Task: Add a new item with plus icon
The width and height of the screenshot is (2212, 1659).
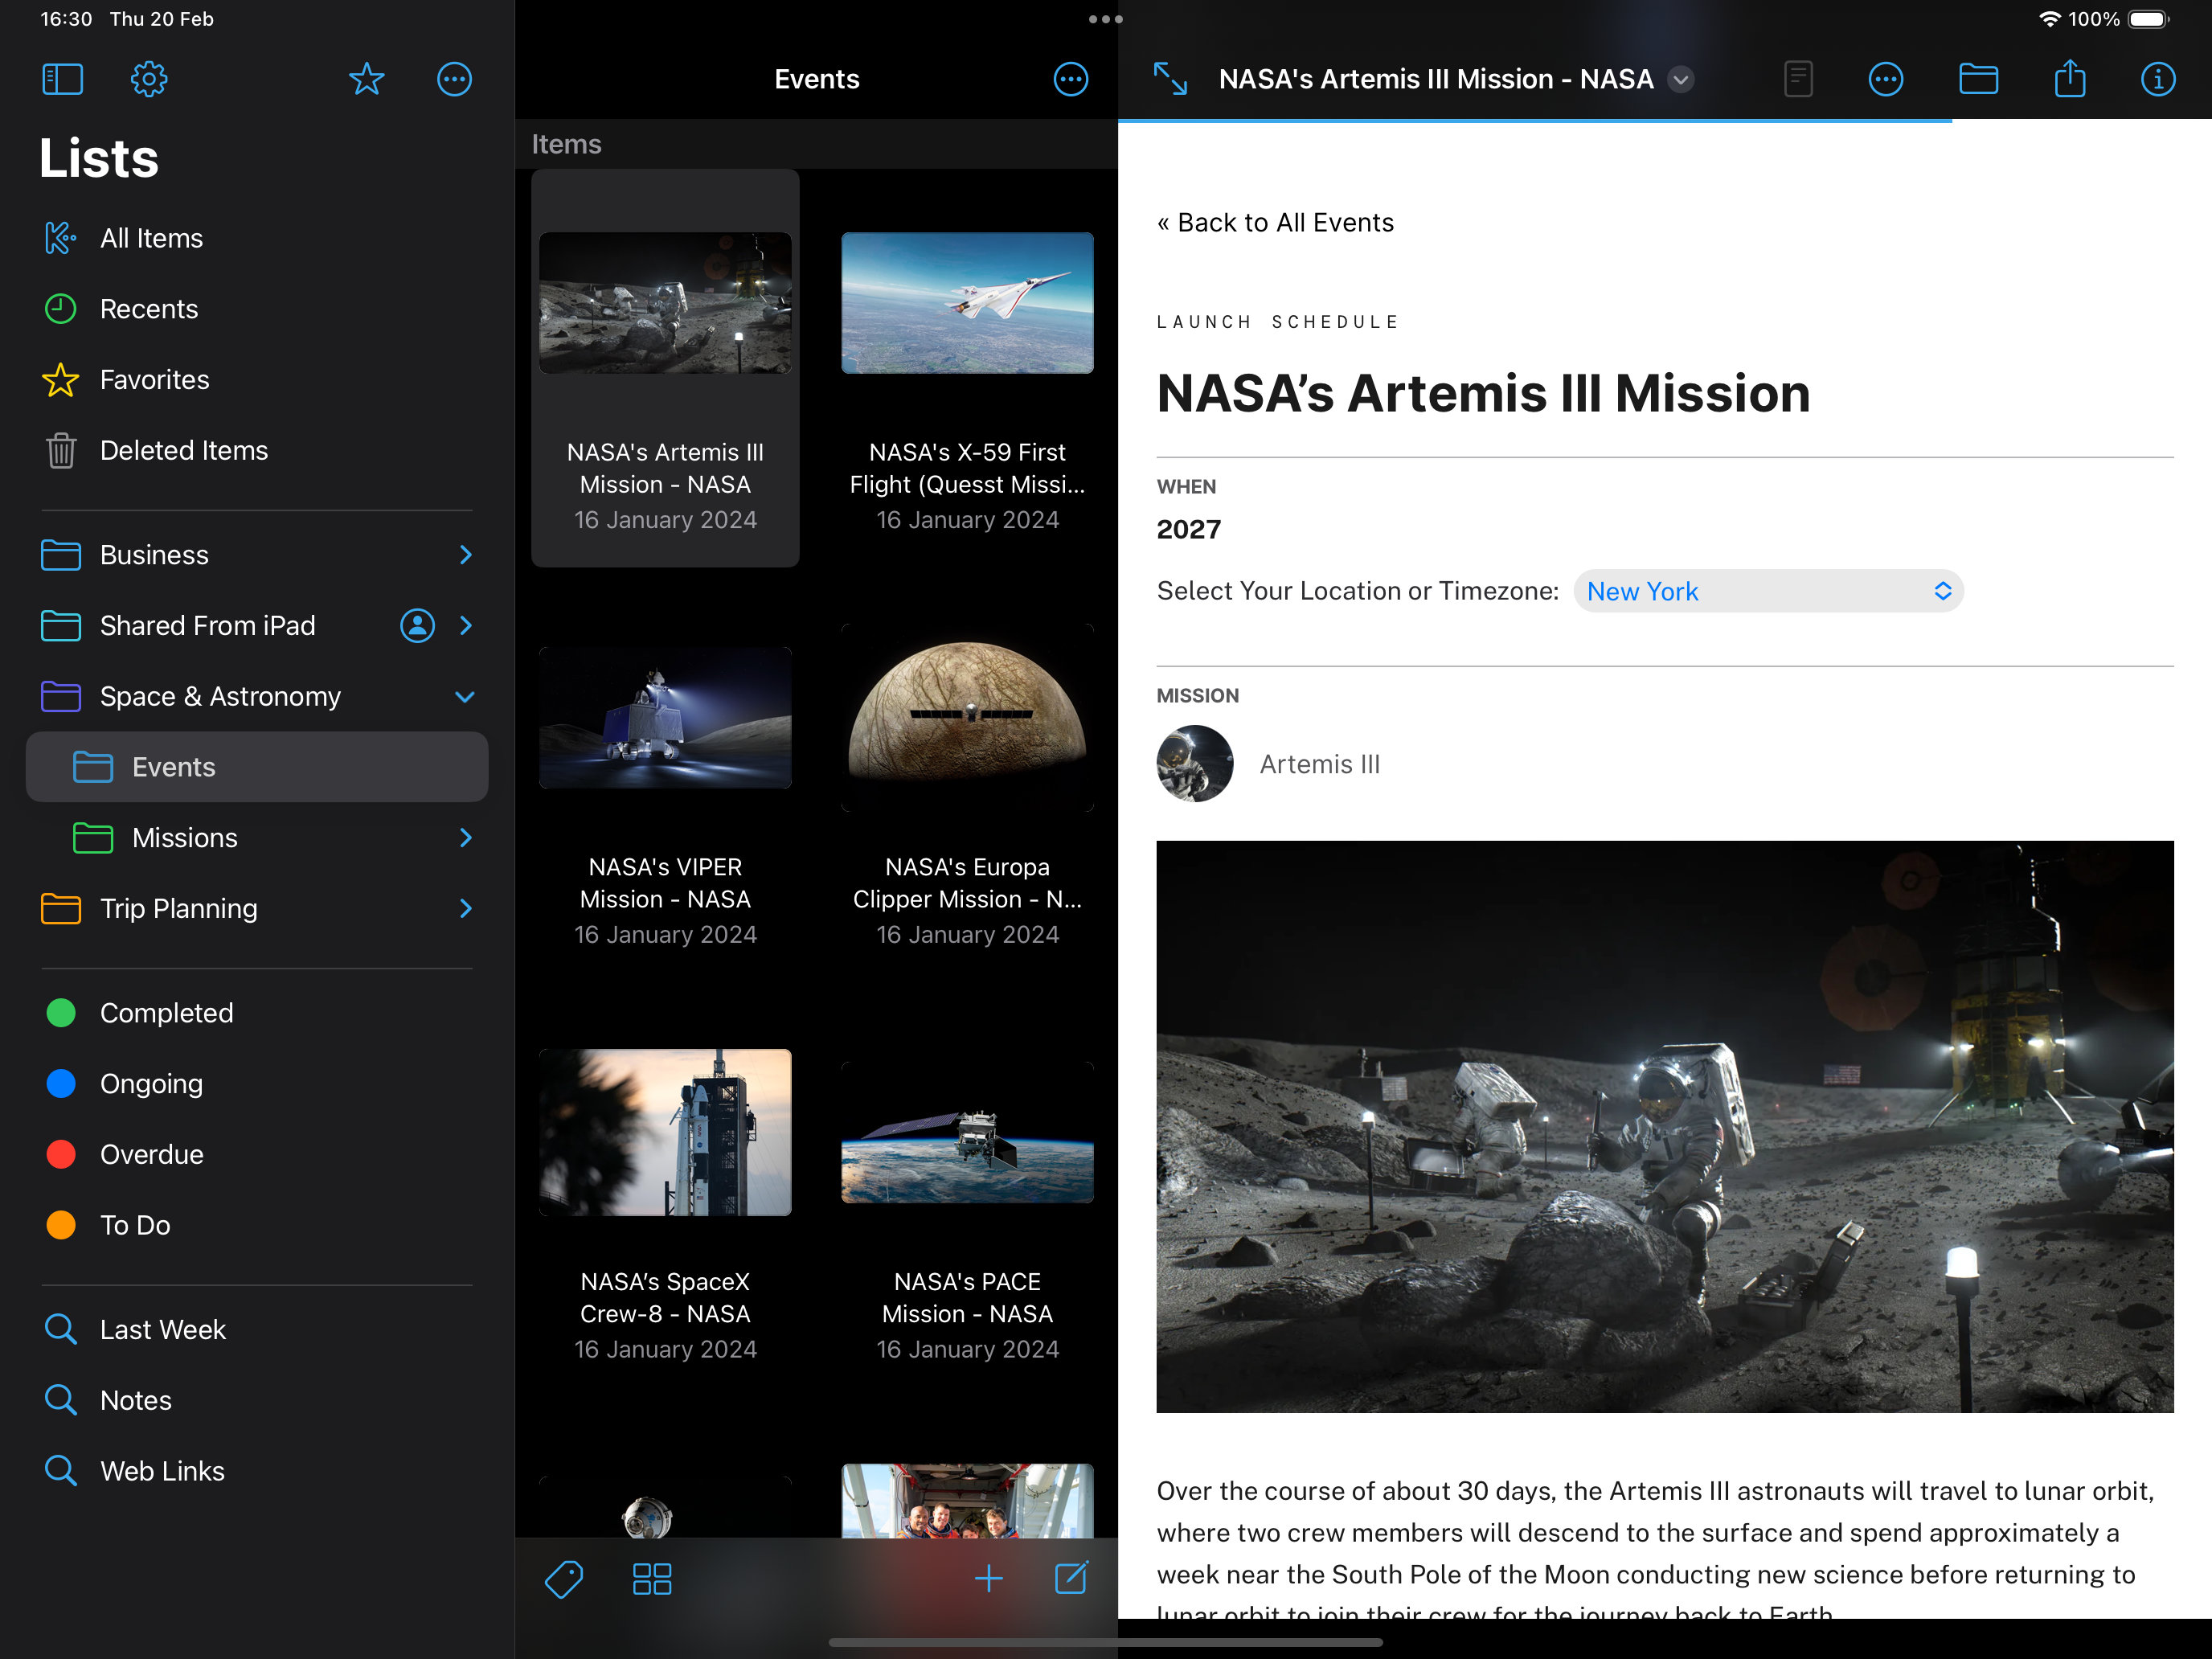Action: point(988,1578)
